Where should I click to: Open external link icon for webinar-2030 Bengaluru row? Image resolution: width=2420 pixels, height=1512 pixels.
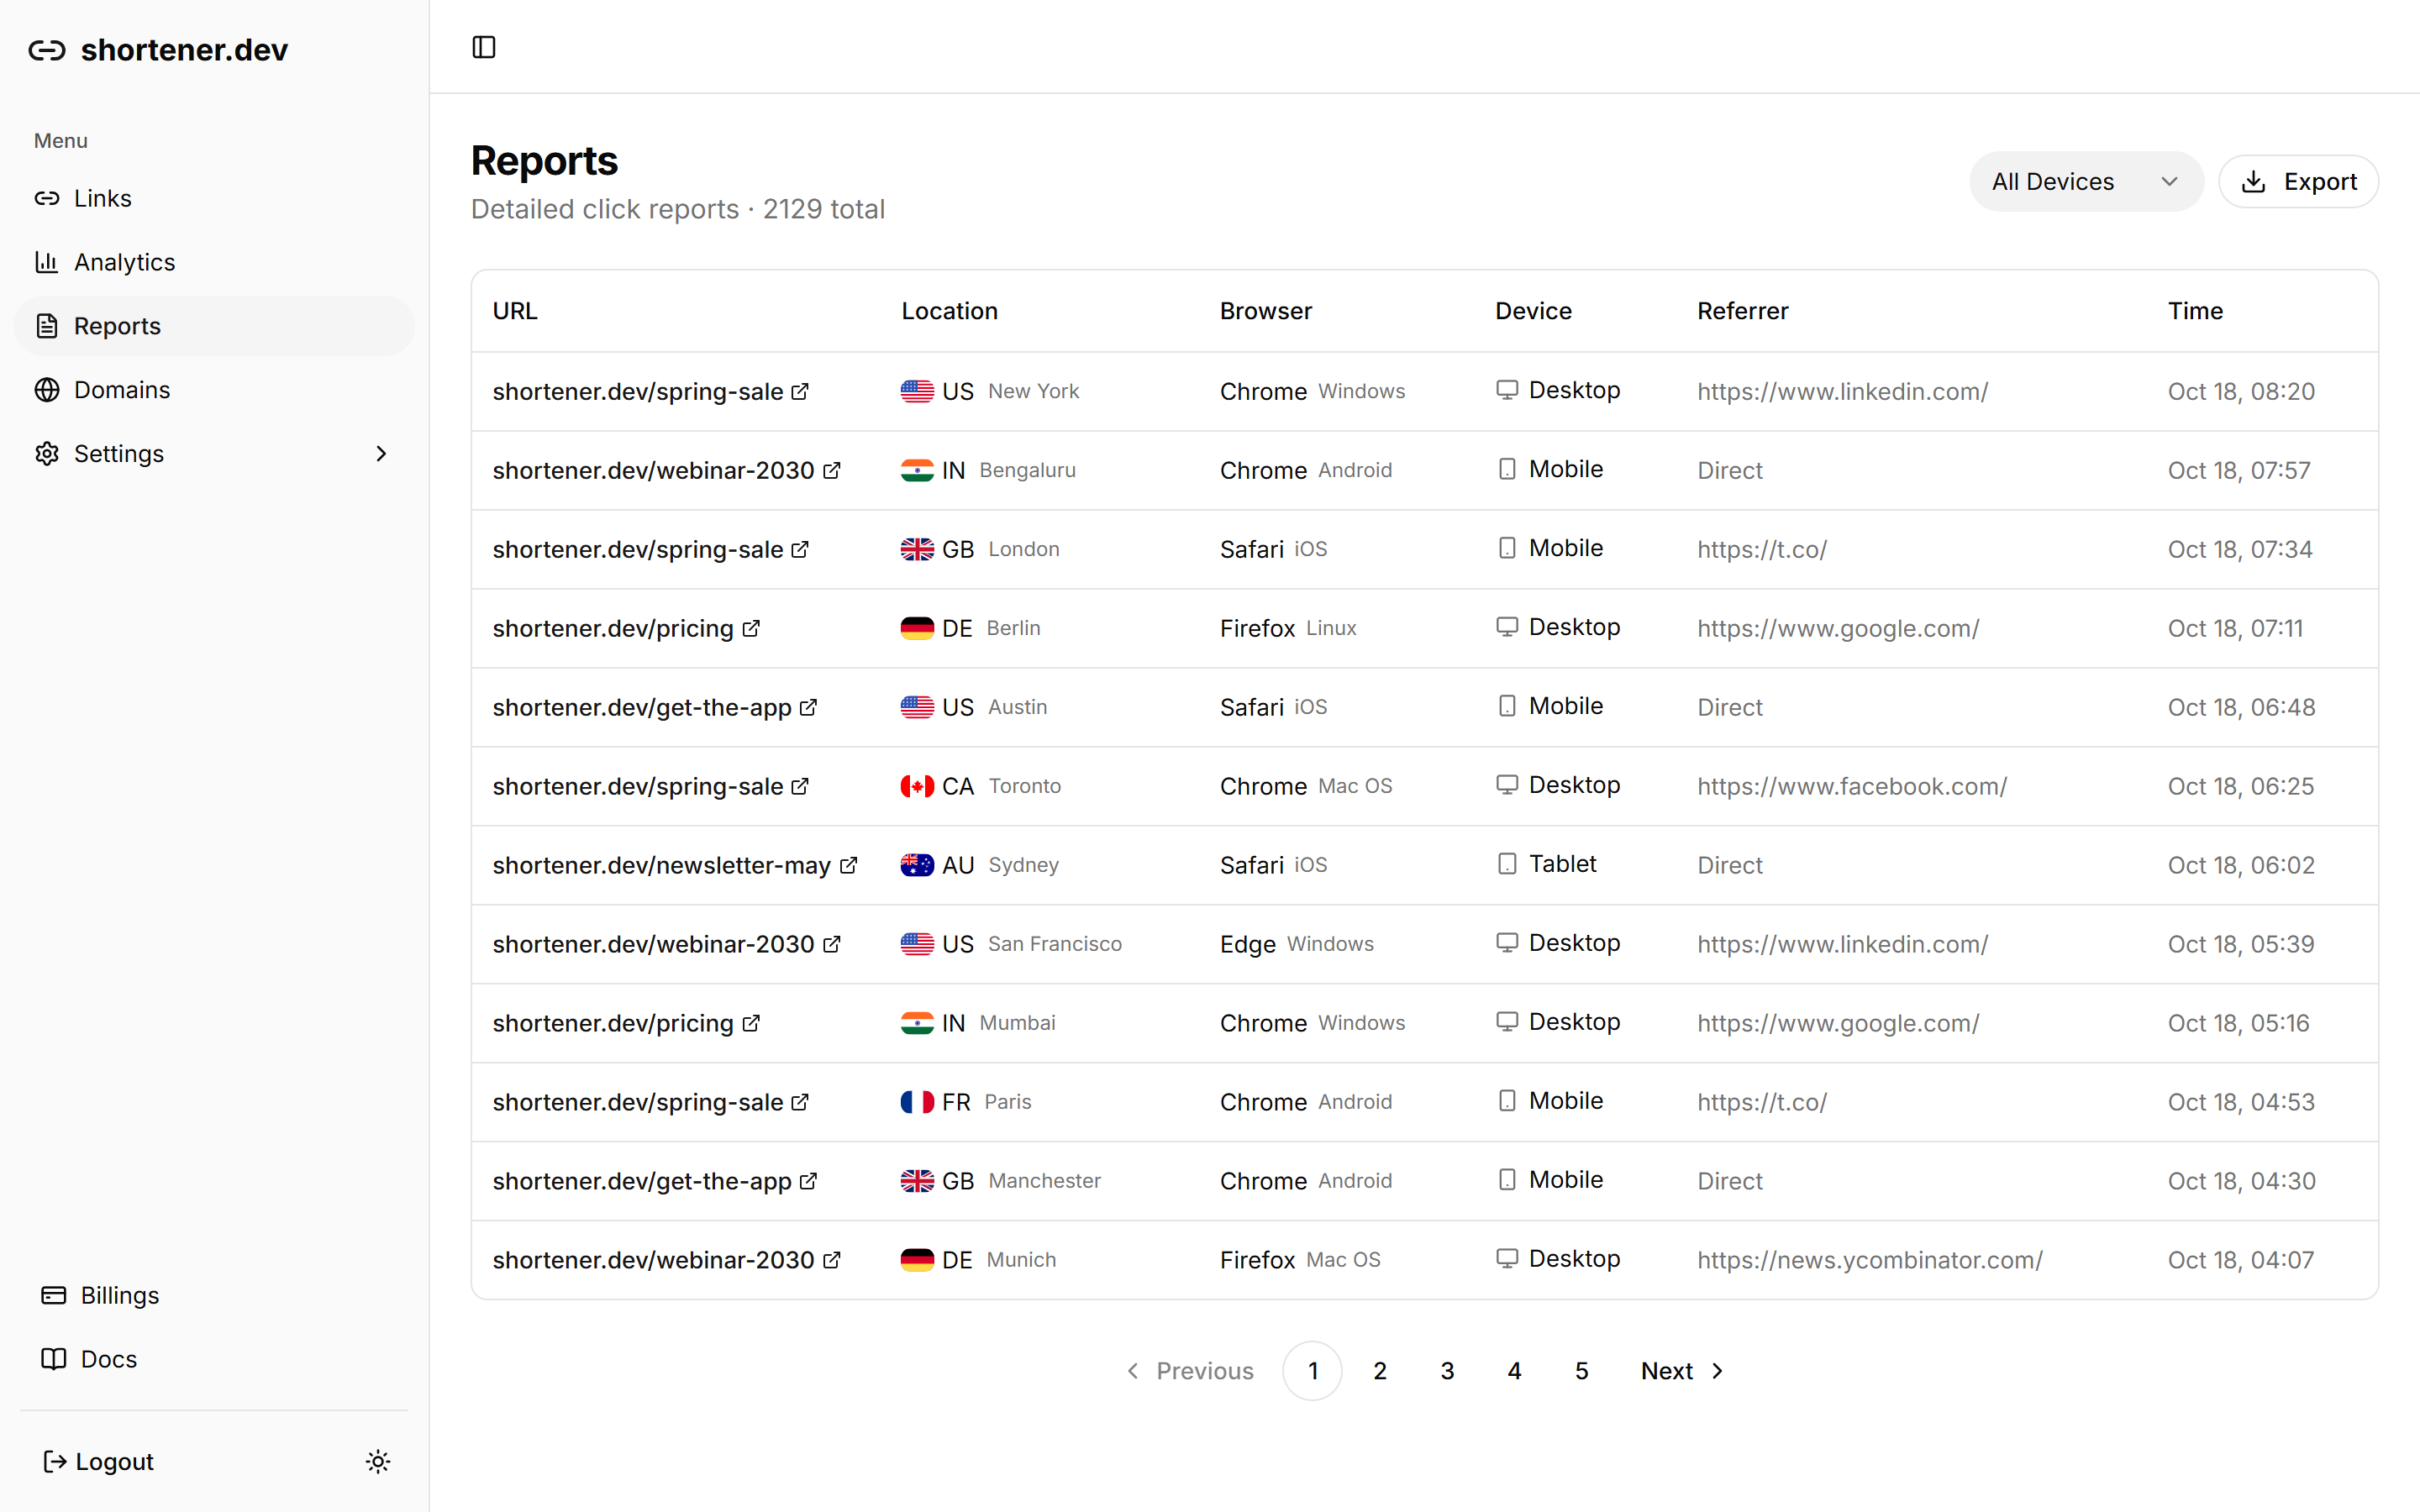[832, 470]
